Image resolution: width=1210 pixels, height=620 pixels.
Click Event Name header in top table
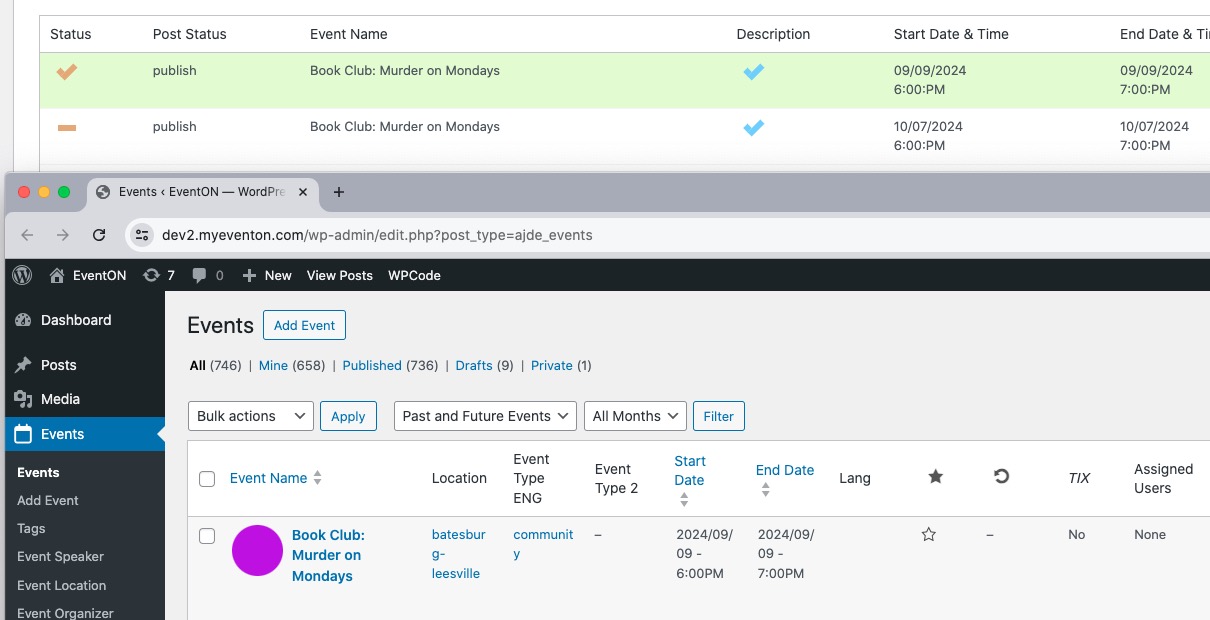(x=349, y=34)
